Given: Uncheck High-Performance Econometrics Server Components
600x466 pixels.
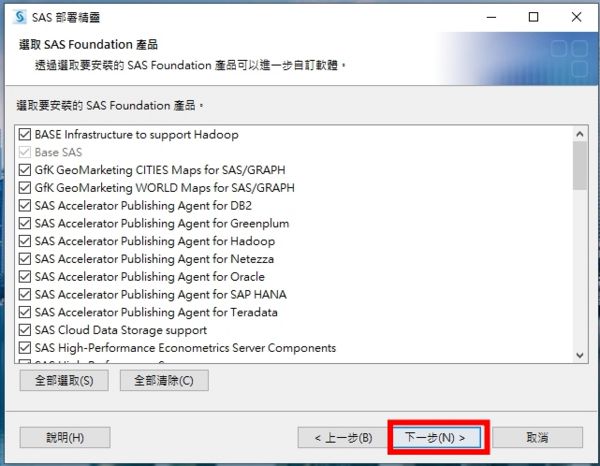Looking at the screenshot, I should pyautogui.click(x=26, y=348).
